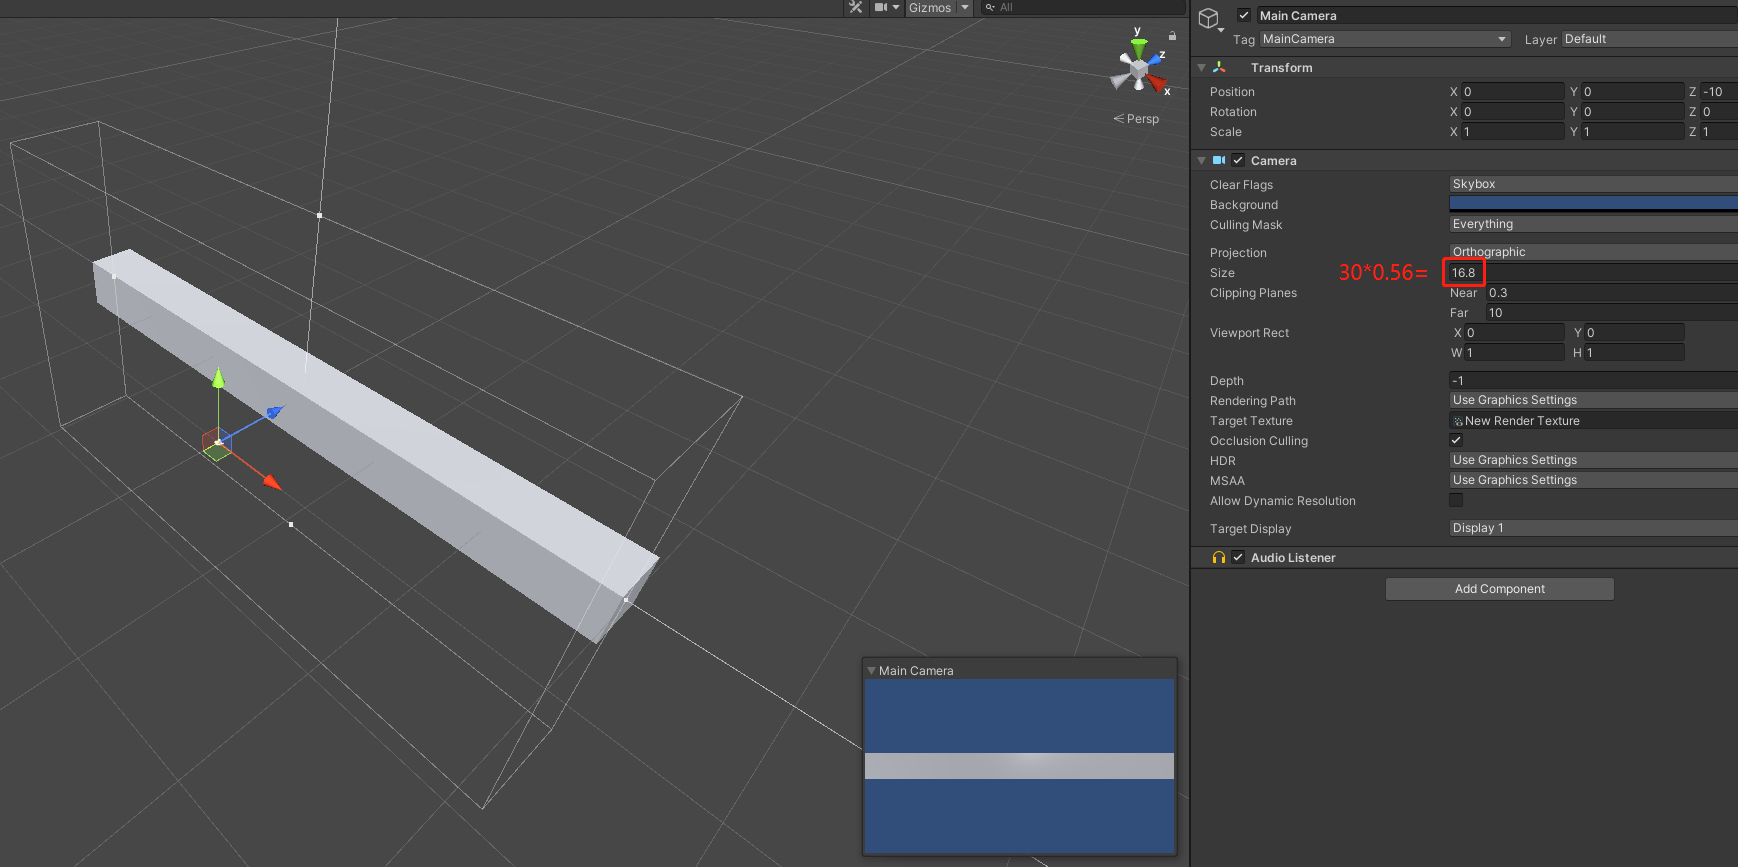Open the Background color swatch
This screenshot has height=867, width=1738.
coord(1594,204)
